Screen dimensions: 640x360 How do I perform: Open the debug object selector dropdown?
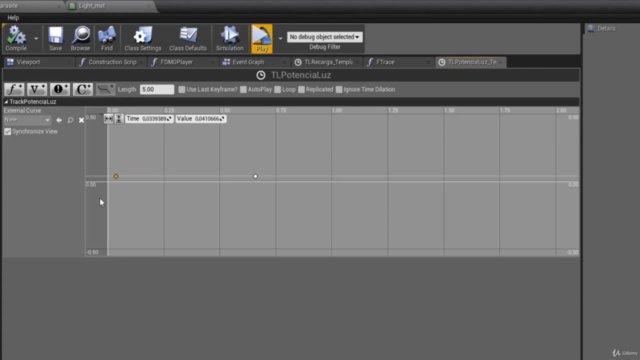tap(324, 37)
